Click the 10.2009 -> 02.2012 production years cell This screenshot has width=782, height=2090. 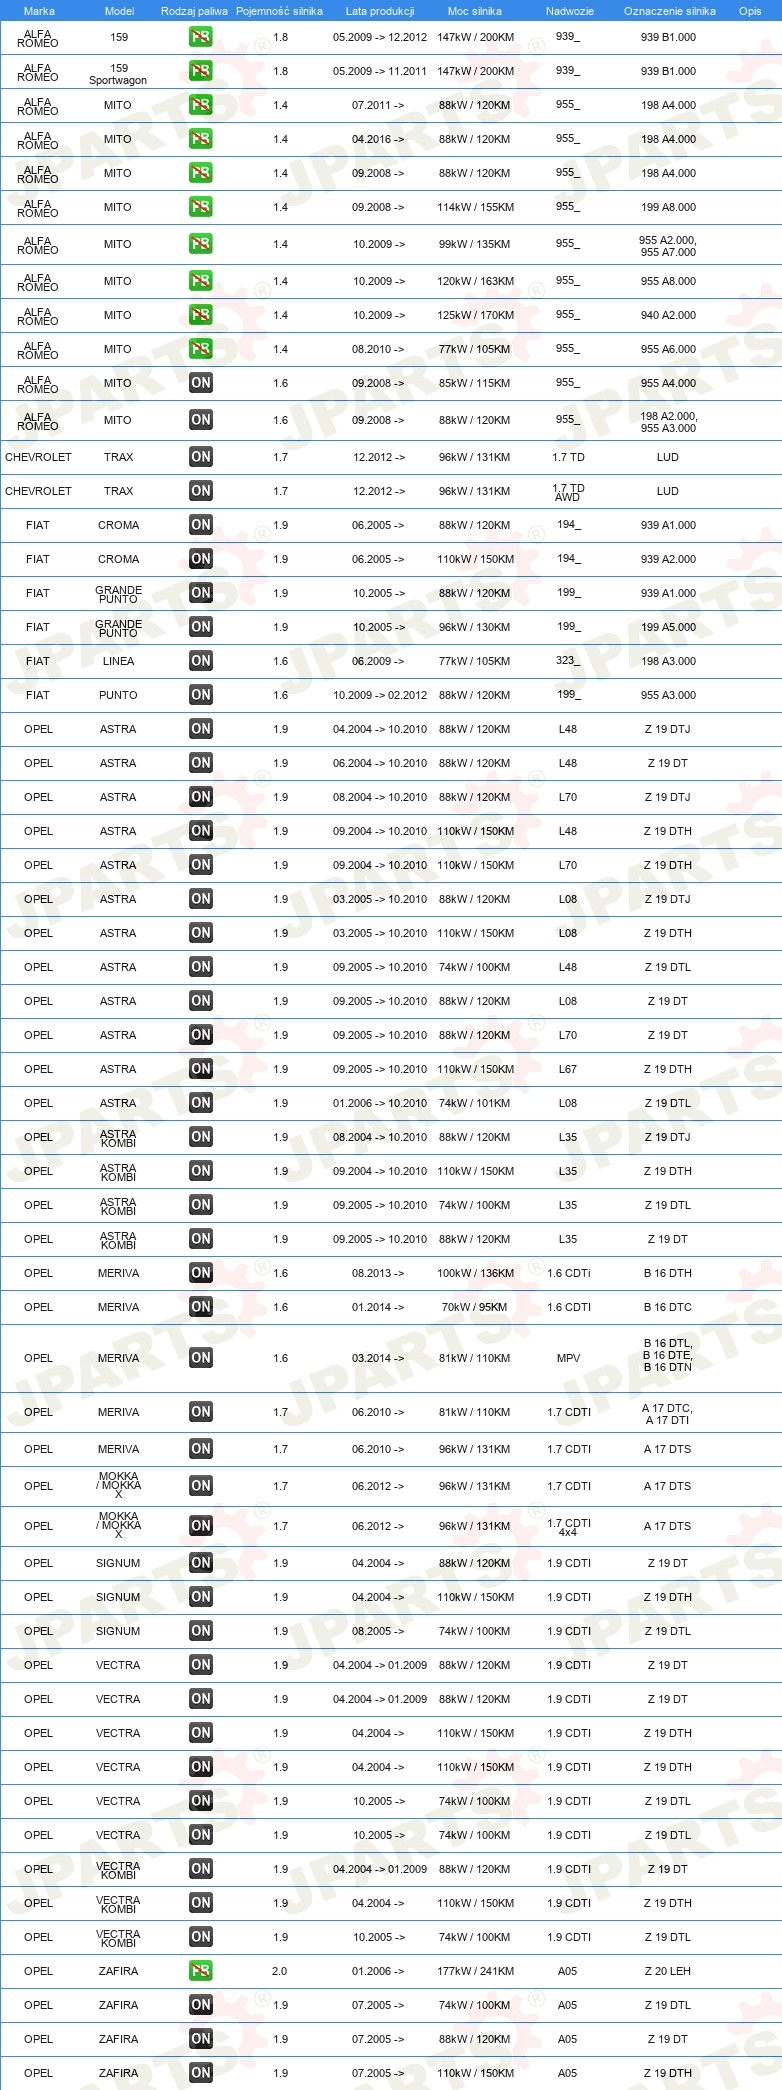coord(380,695)
